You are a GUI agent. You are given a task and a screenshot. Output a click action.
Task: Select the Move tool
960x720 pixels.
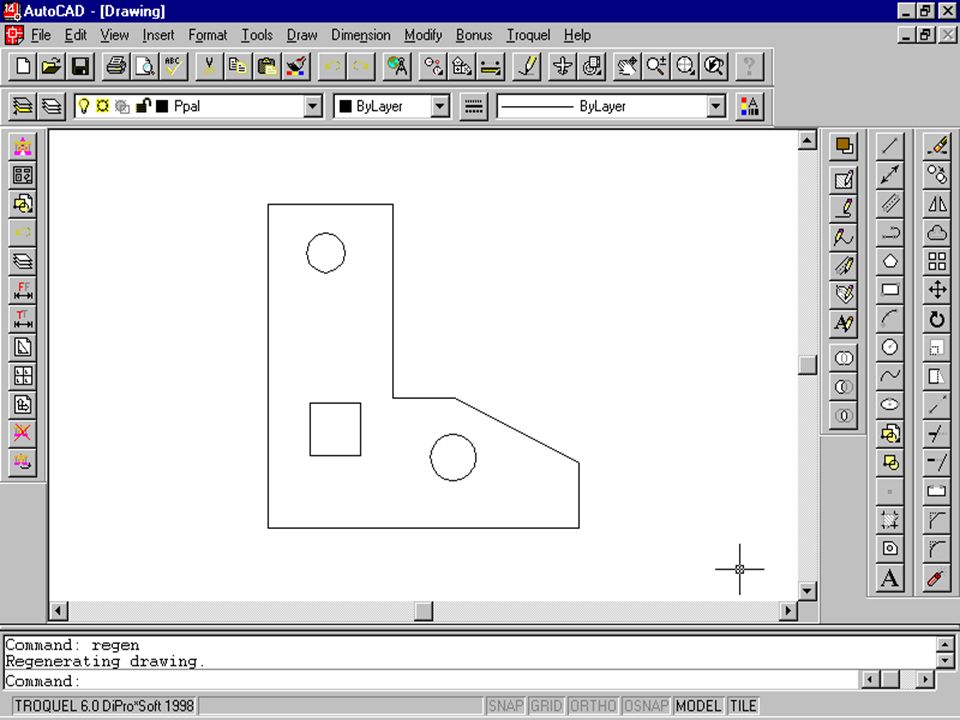point(937,290)
